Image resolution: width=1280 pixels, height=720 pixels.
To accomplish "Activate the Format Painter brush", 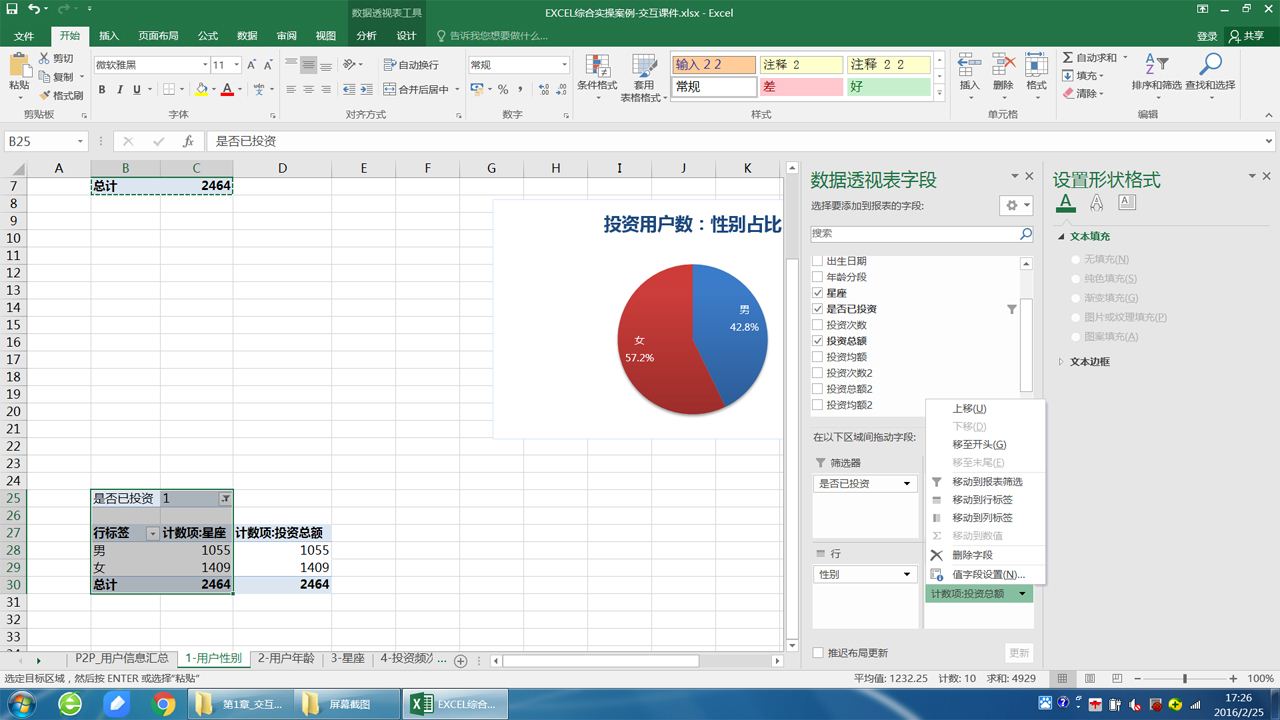I will click(x=61, y=95).
